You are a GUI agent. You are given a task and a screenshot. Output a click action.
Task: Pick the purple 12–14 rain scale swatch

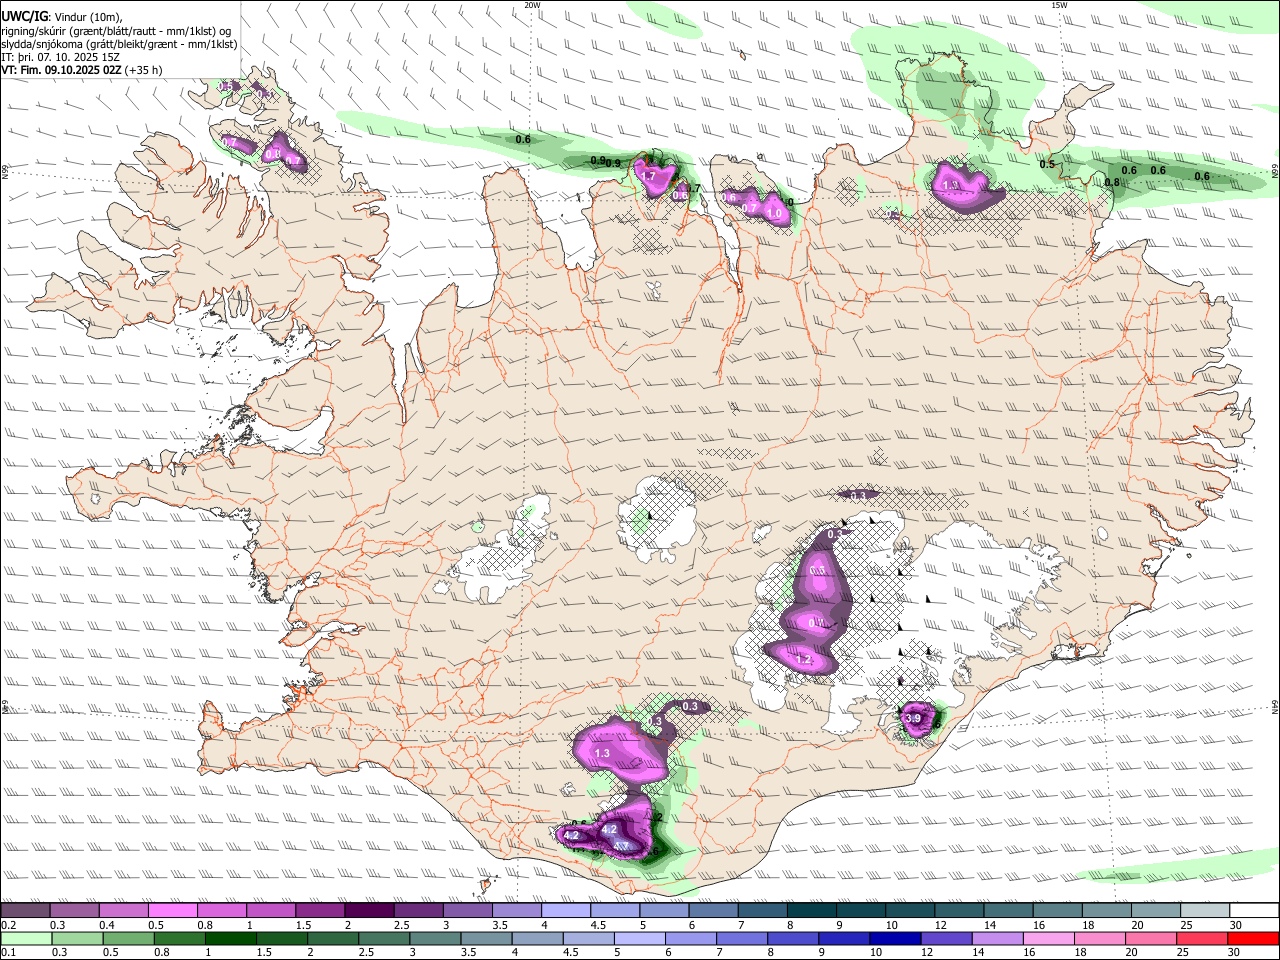[947, 938]
